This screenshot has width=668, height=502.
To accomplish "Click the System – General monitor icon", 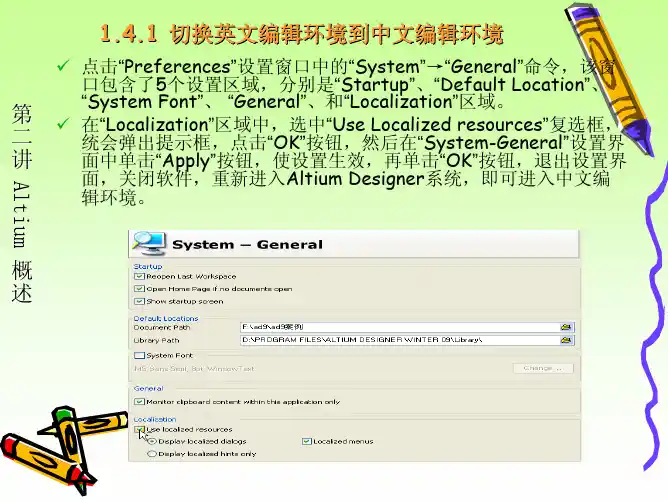I will [x=150, y=243].
